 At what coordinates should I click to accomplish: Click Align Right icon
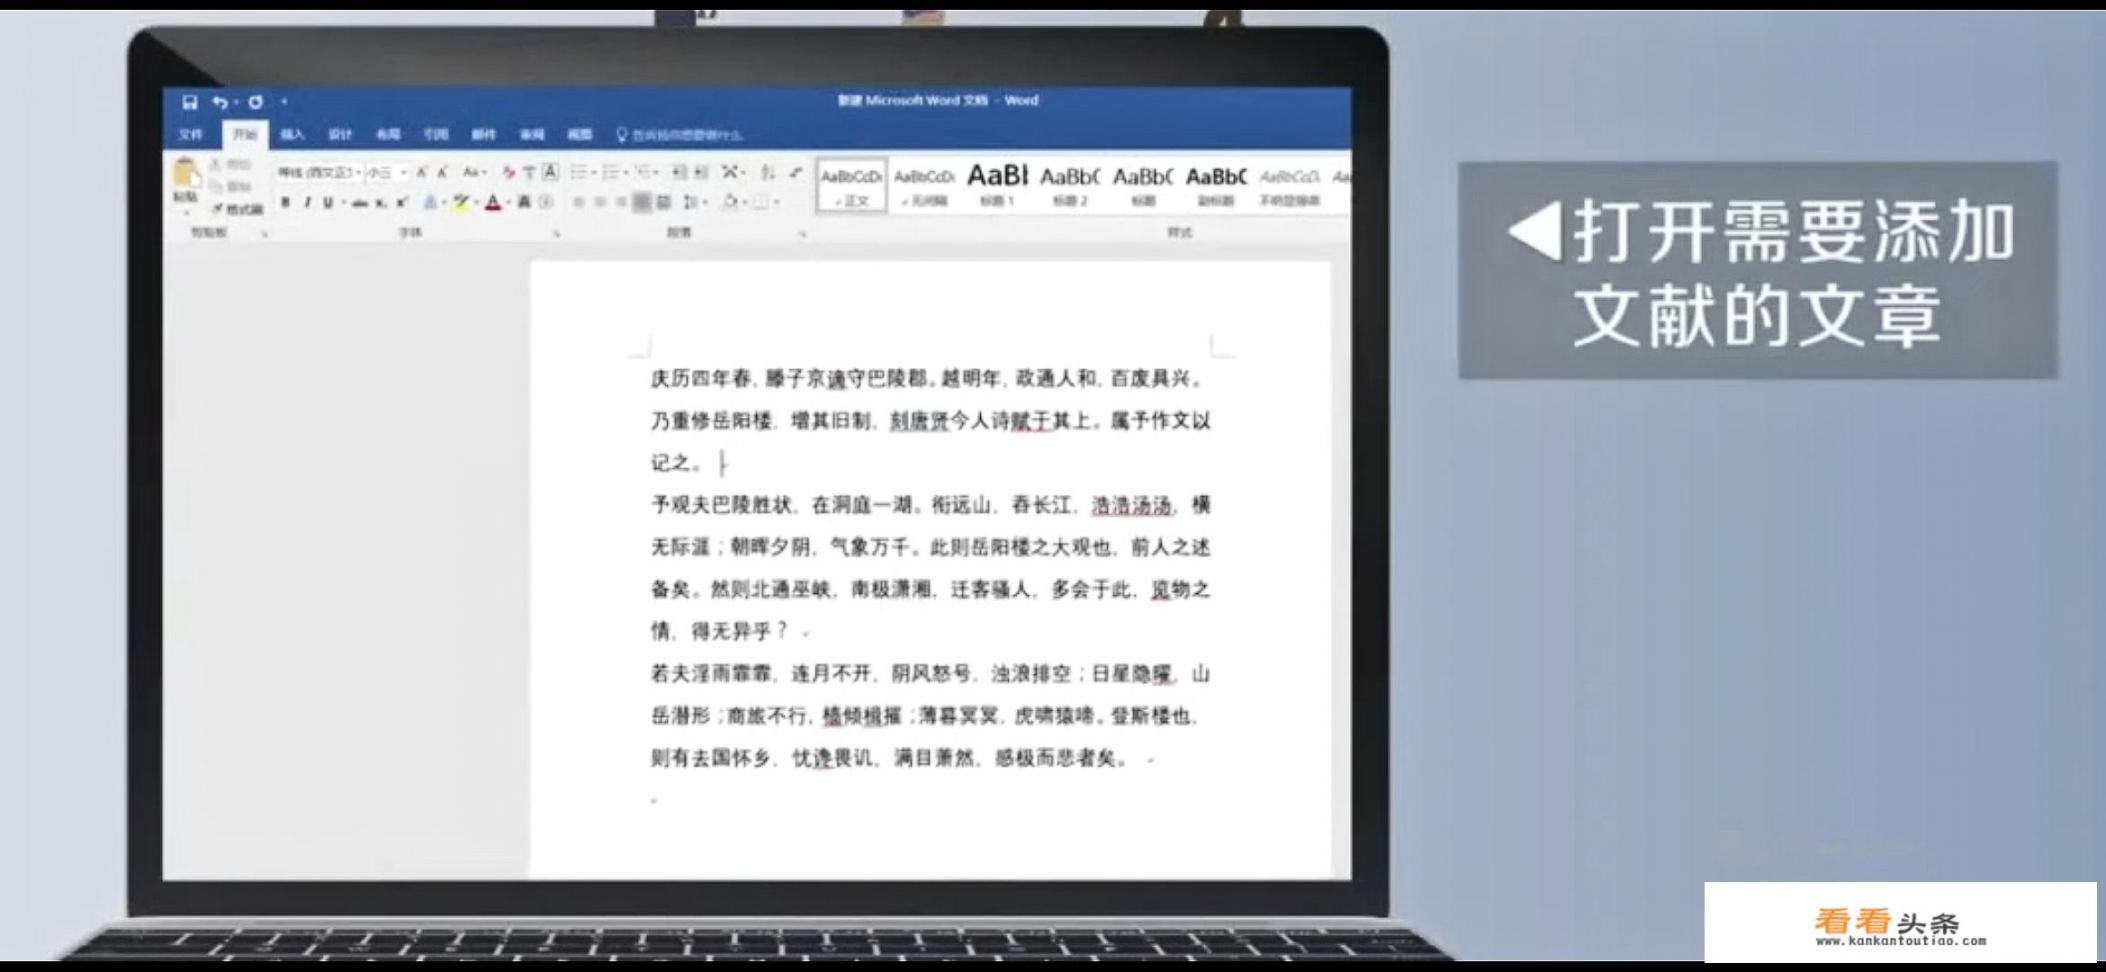point(621,203)
